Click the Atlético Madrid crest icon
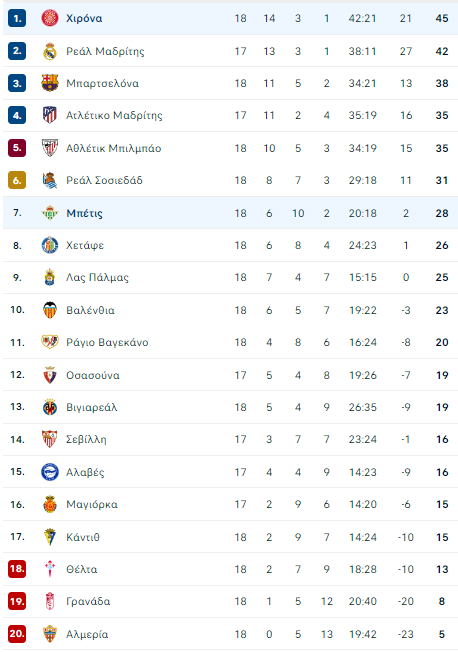This screenshot has width=458, height=652. click(x=50, y=115)
